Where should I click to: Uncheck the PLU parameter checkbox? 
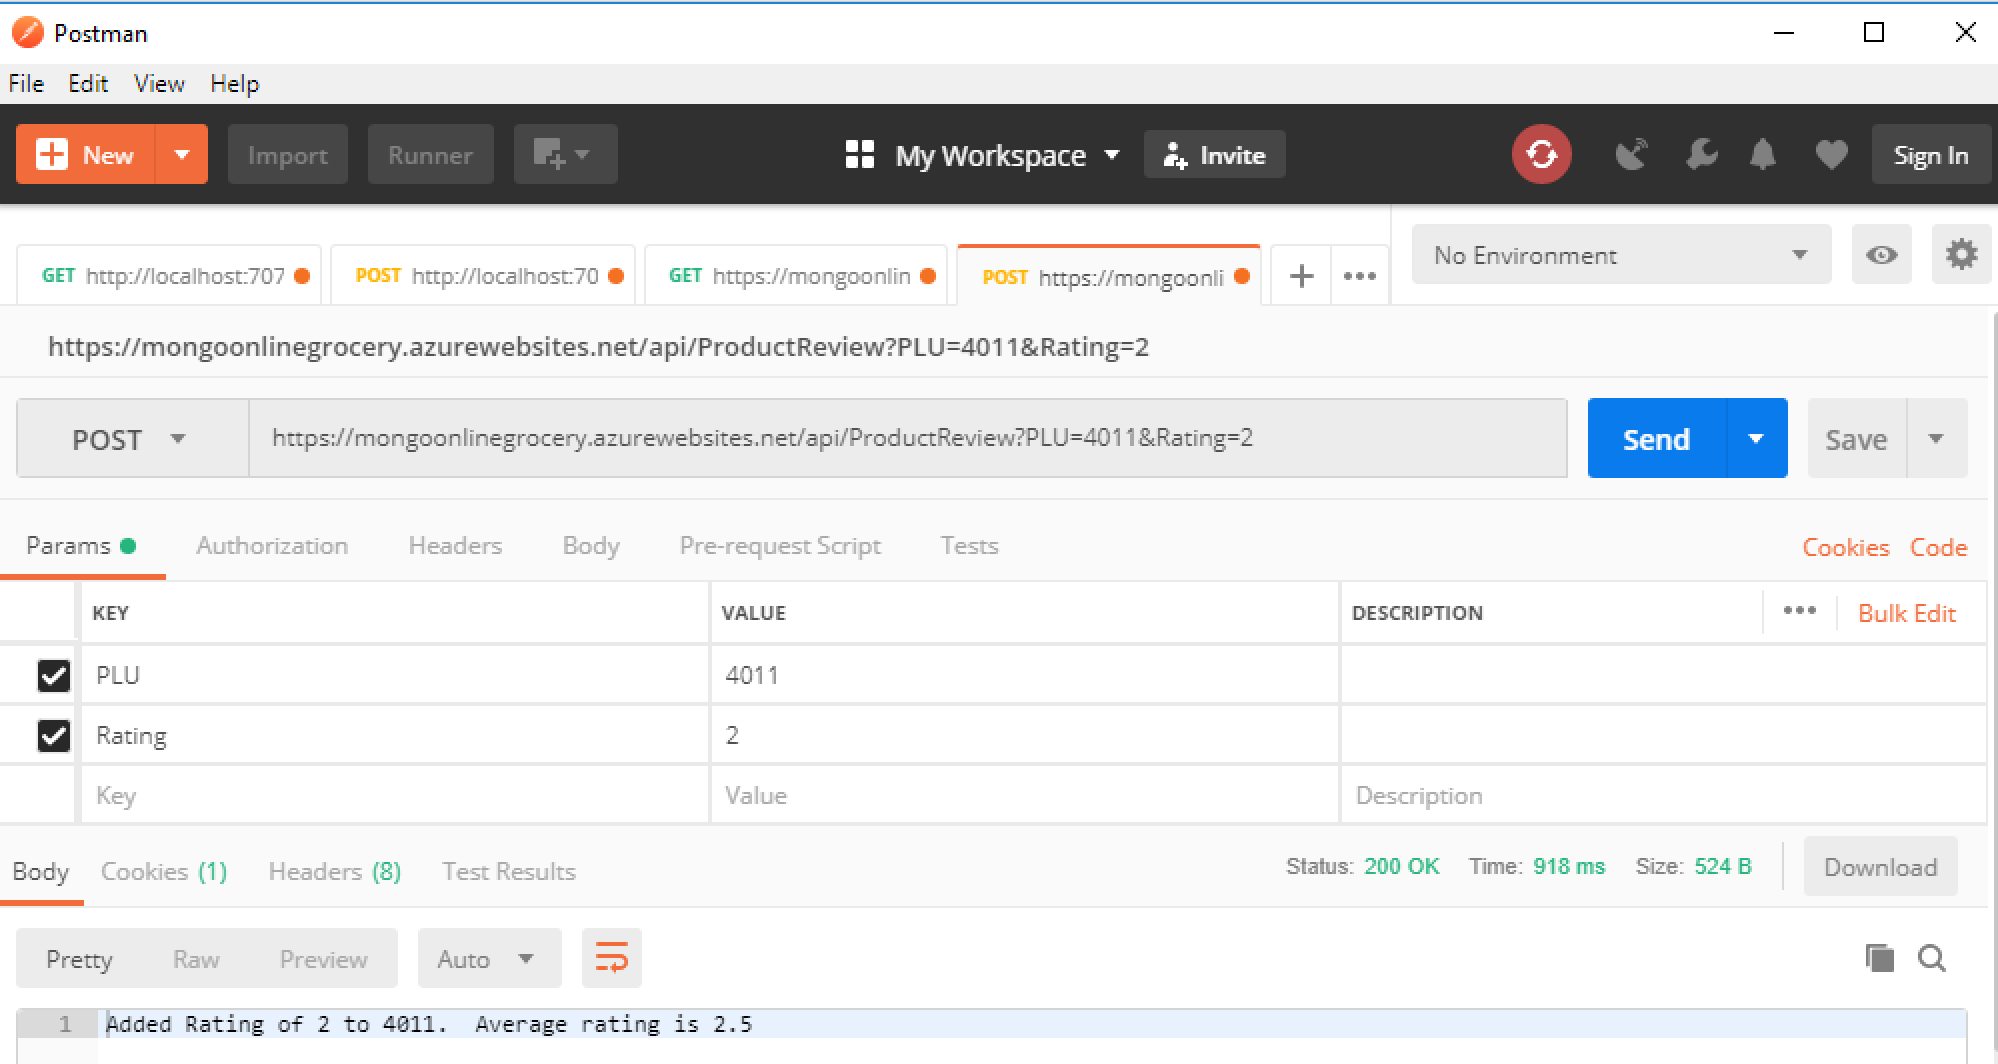54,676
